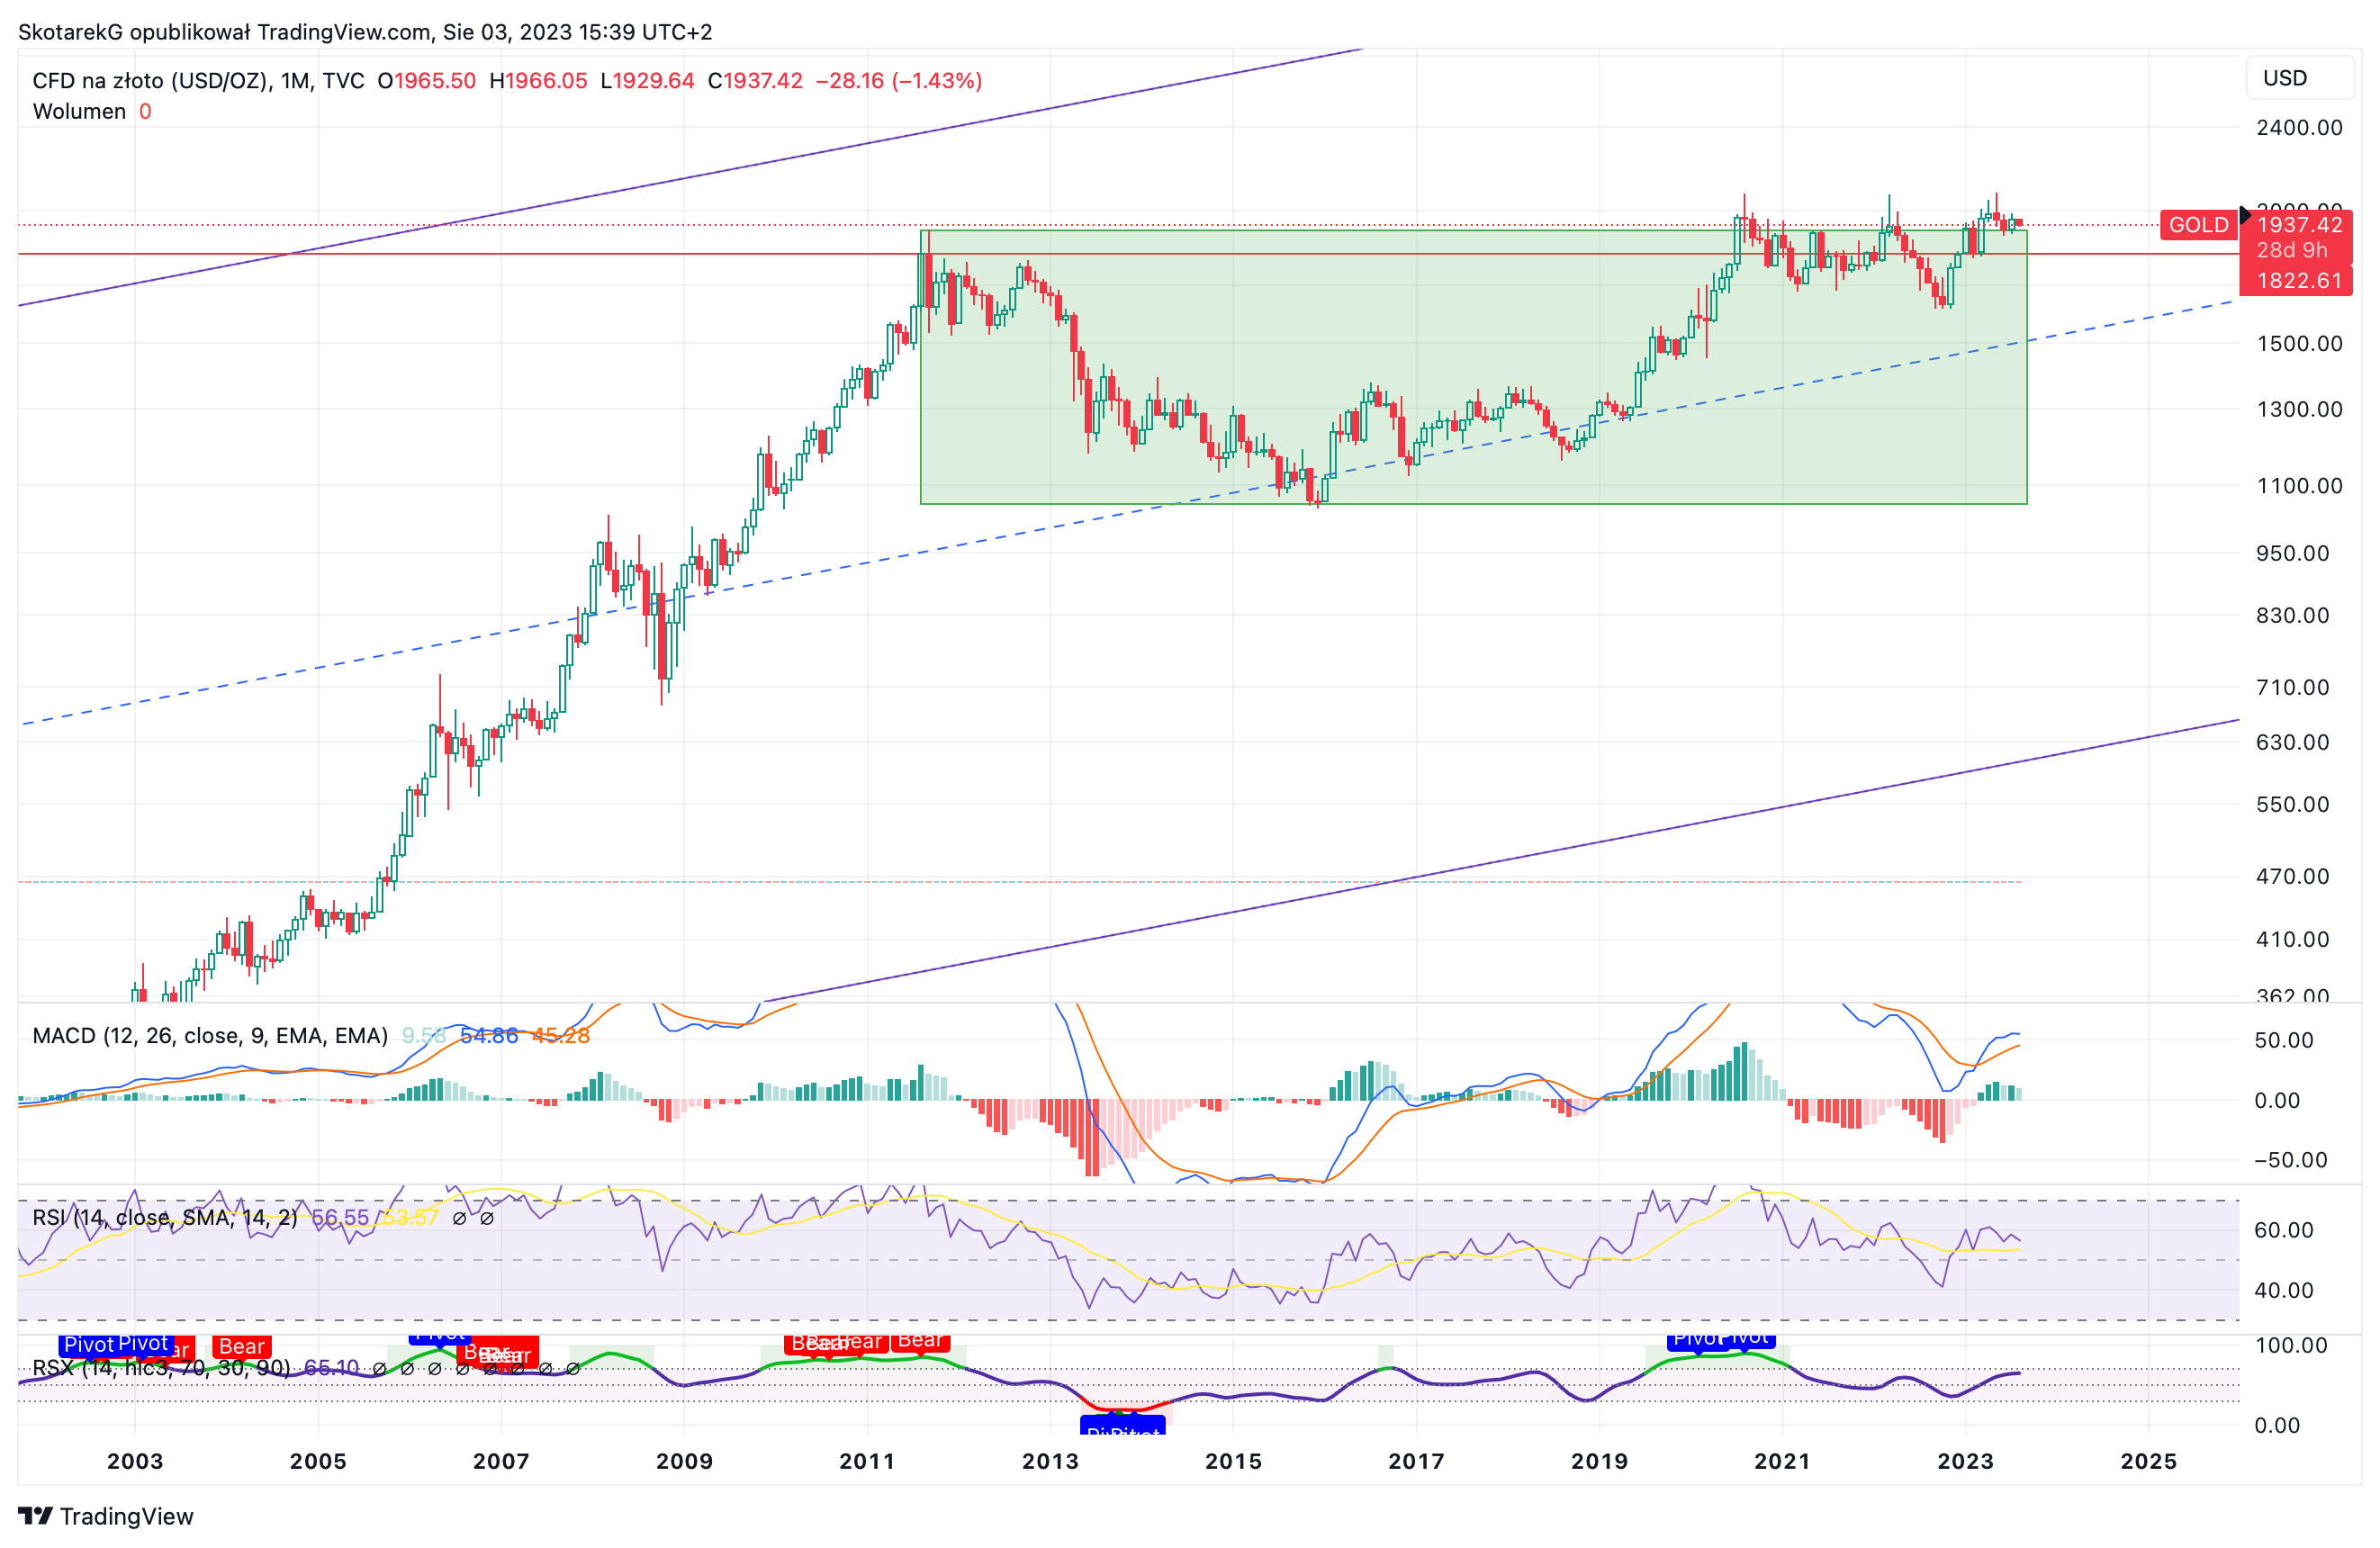Screen dimensions: 2380x1548
Task: Click the countdown text 28d 9h
Action: click(x=2291, y=250)
